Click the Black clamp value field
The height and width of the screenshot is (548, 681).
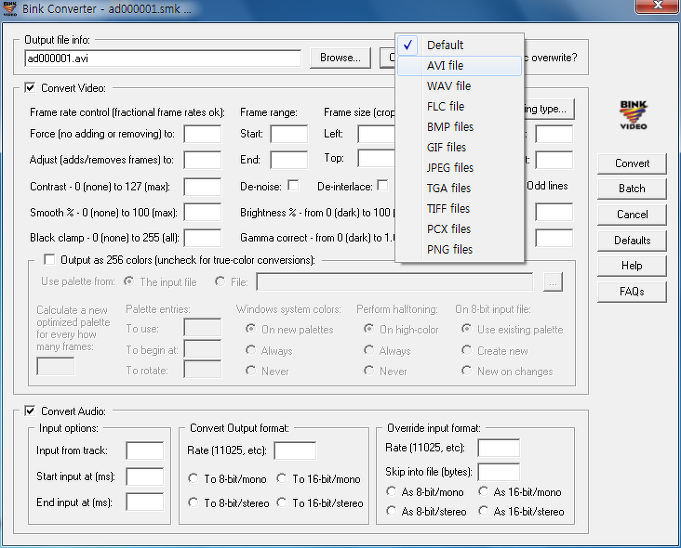(202, 238)
